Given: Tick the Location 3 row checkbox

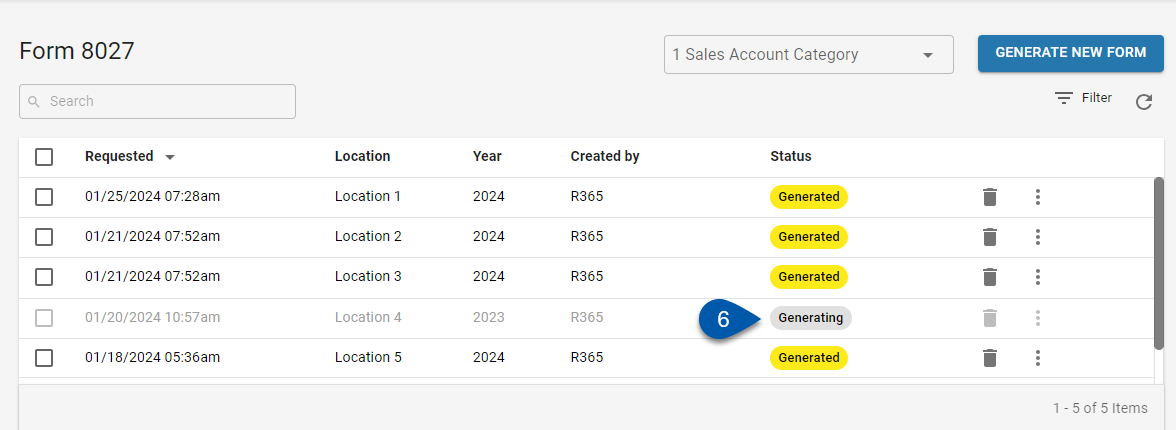Looking at the screenshot, I should click(44, 277).
